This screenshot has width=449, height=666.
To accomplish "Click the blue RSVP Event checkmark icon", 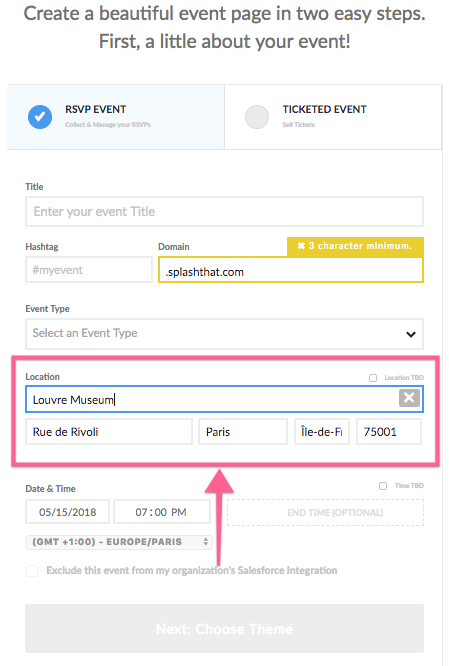I will tap(40, 117).
